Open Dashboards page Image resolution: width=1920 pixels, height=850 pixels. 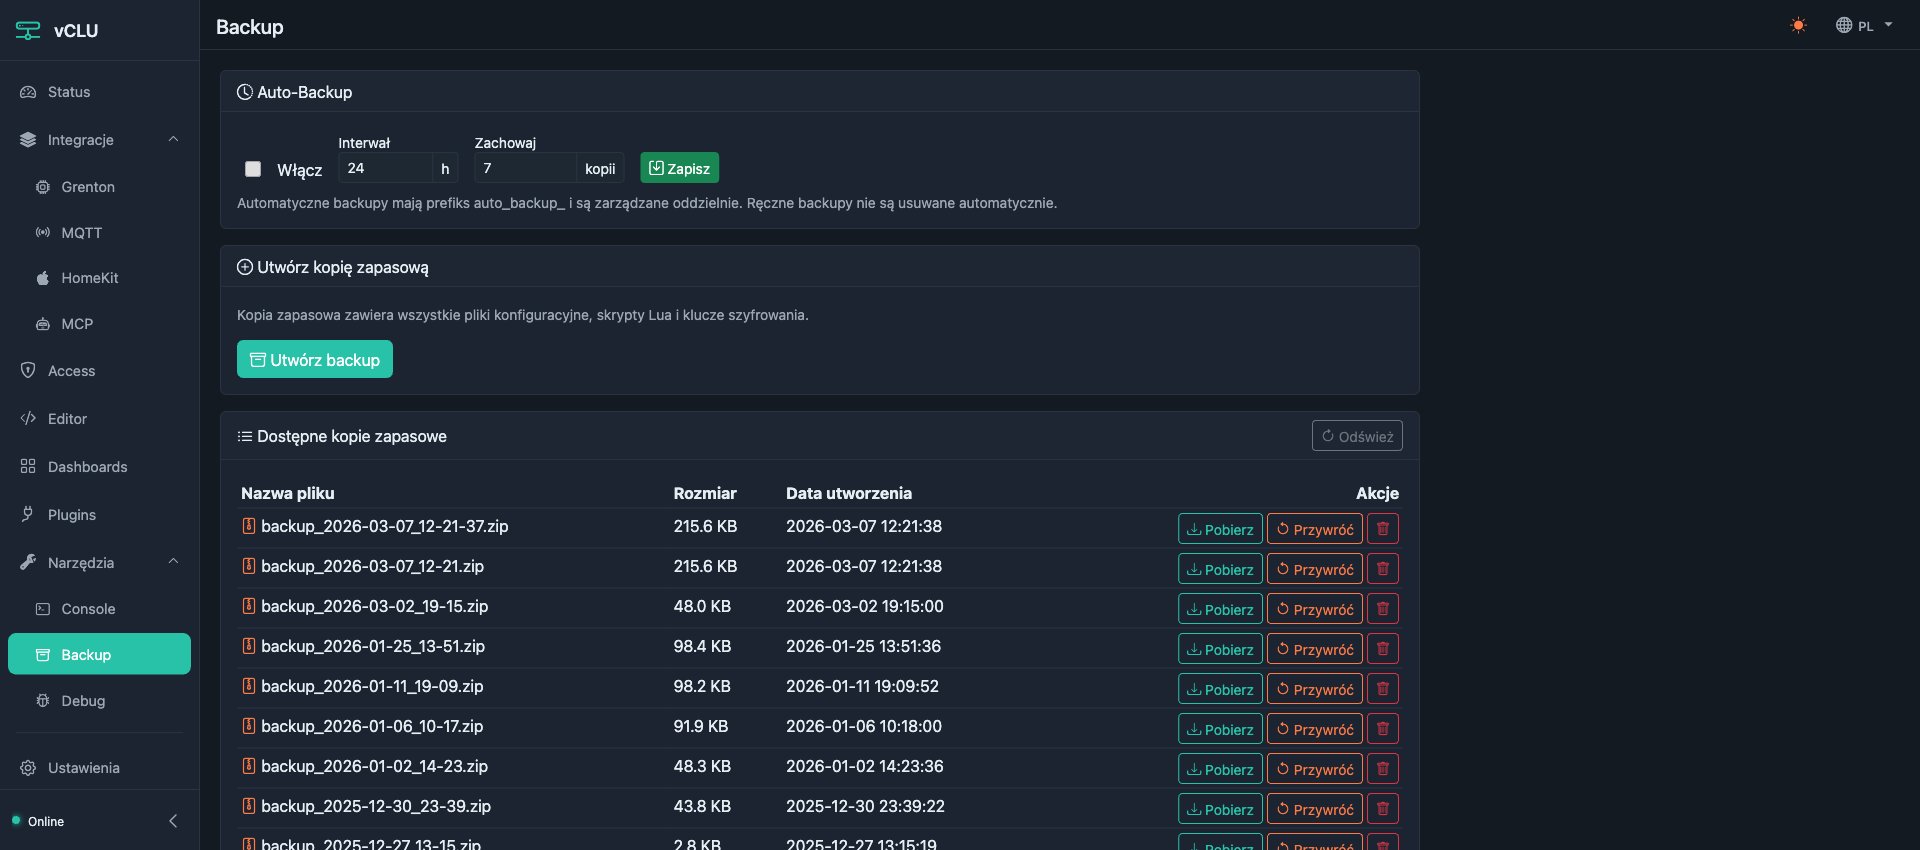99,467
